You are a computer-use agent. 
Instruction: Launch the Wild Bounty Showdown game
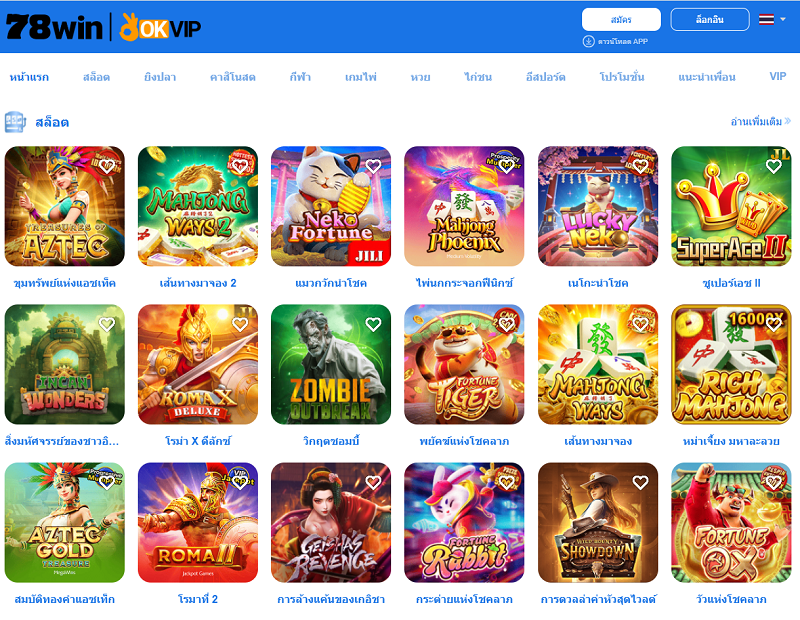598,523
